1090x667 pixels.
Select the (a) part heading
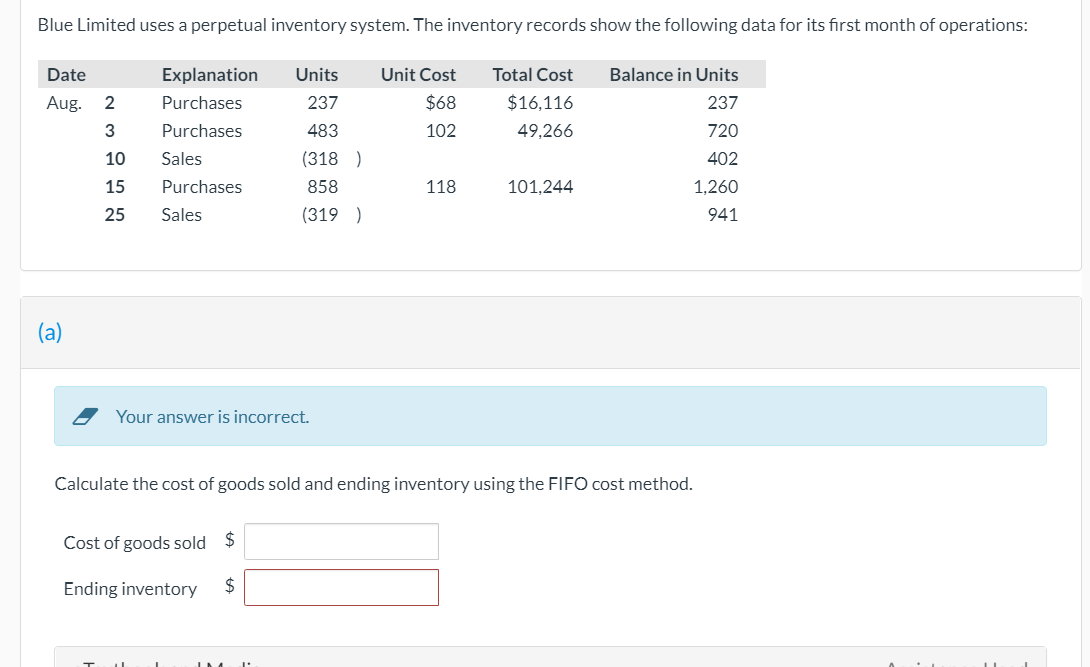tap(50, 332)
